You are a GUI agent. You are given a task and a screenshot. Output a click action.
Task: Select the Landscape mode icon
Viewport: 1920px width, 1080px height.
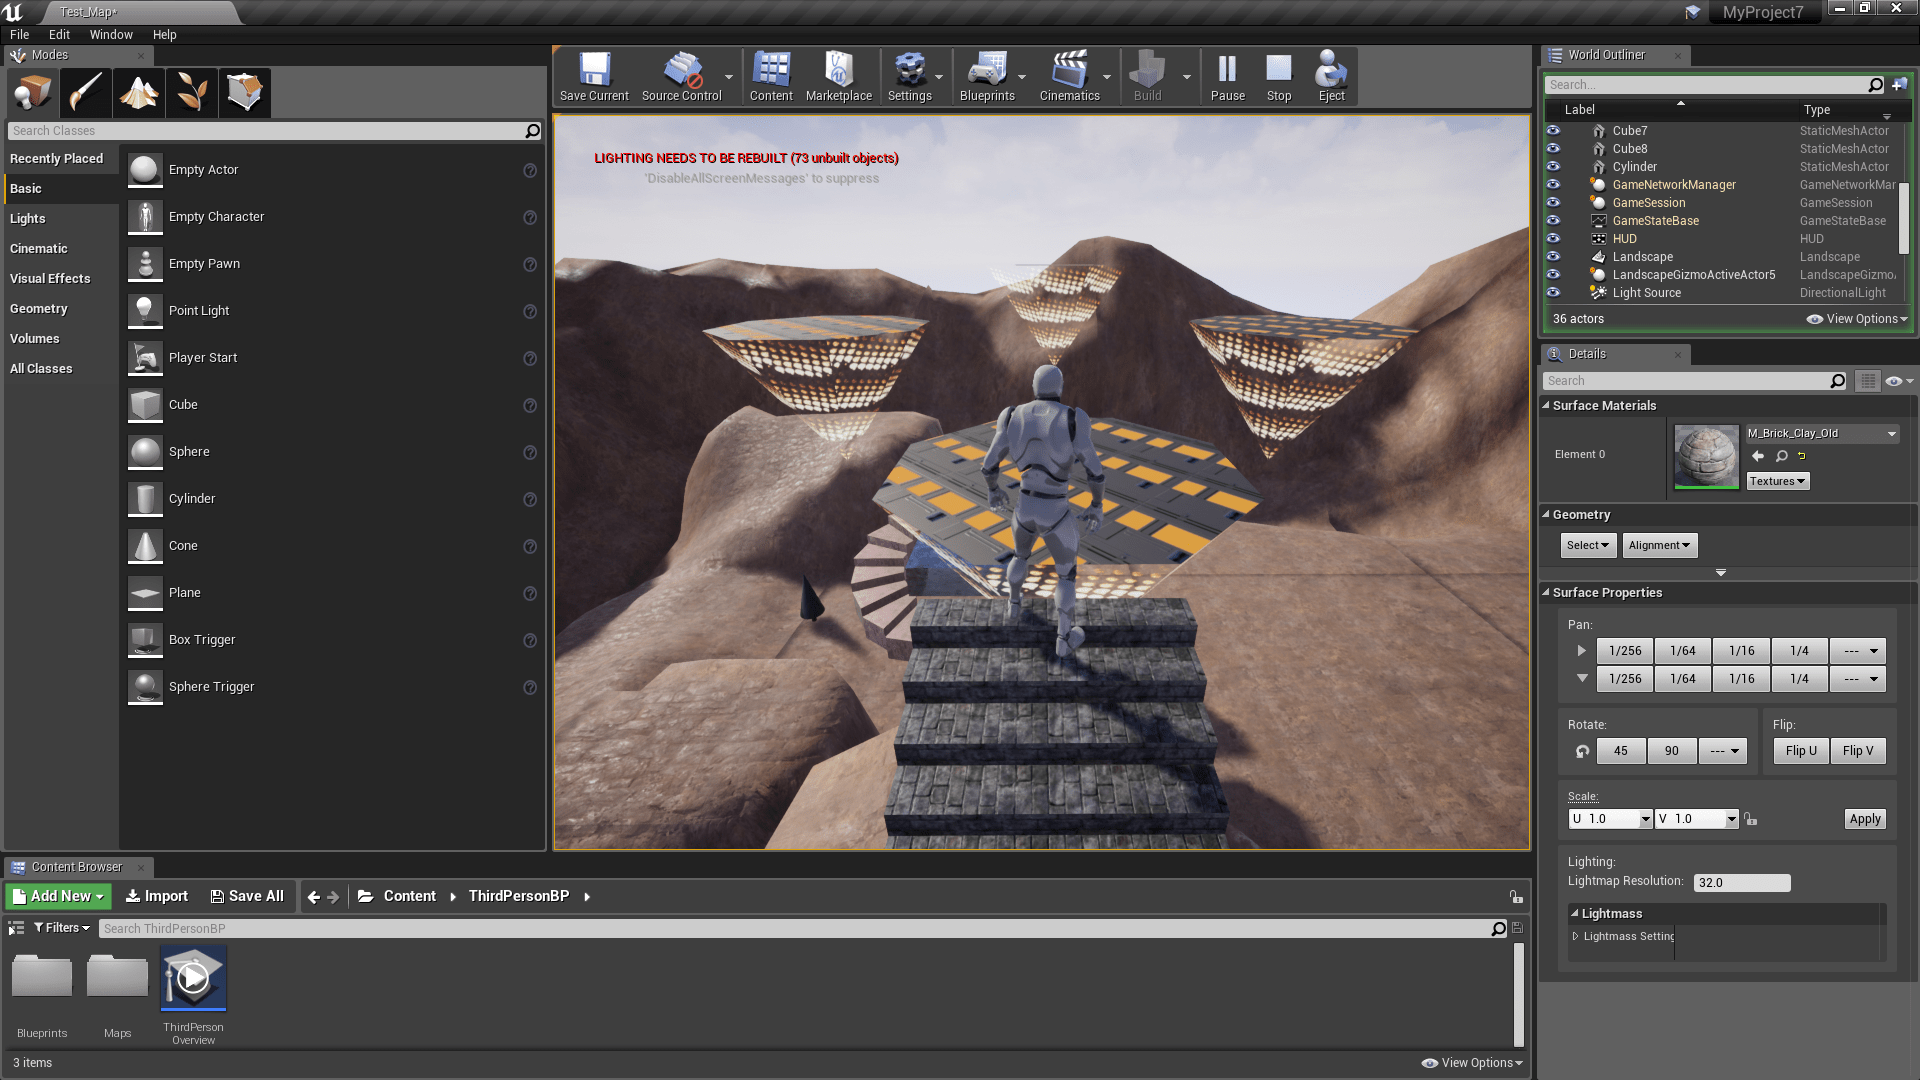139,93
